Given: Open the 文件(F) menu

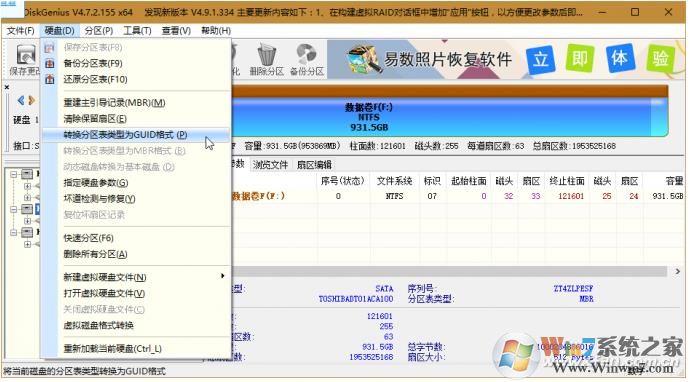Looking at the screenshot, I should click(20, 30).
